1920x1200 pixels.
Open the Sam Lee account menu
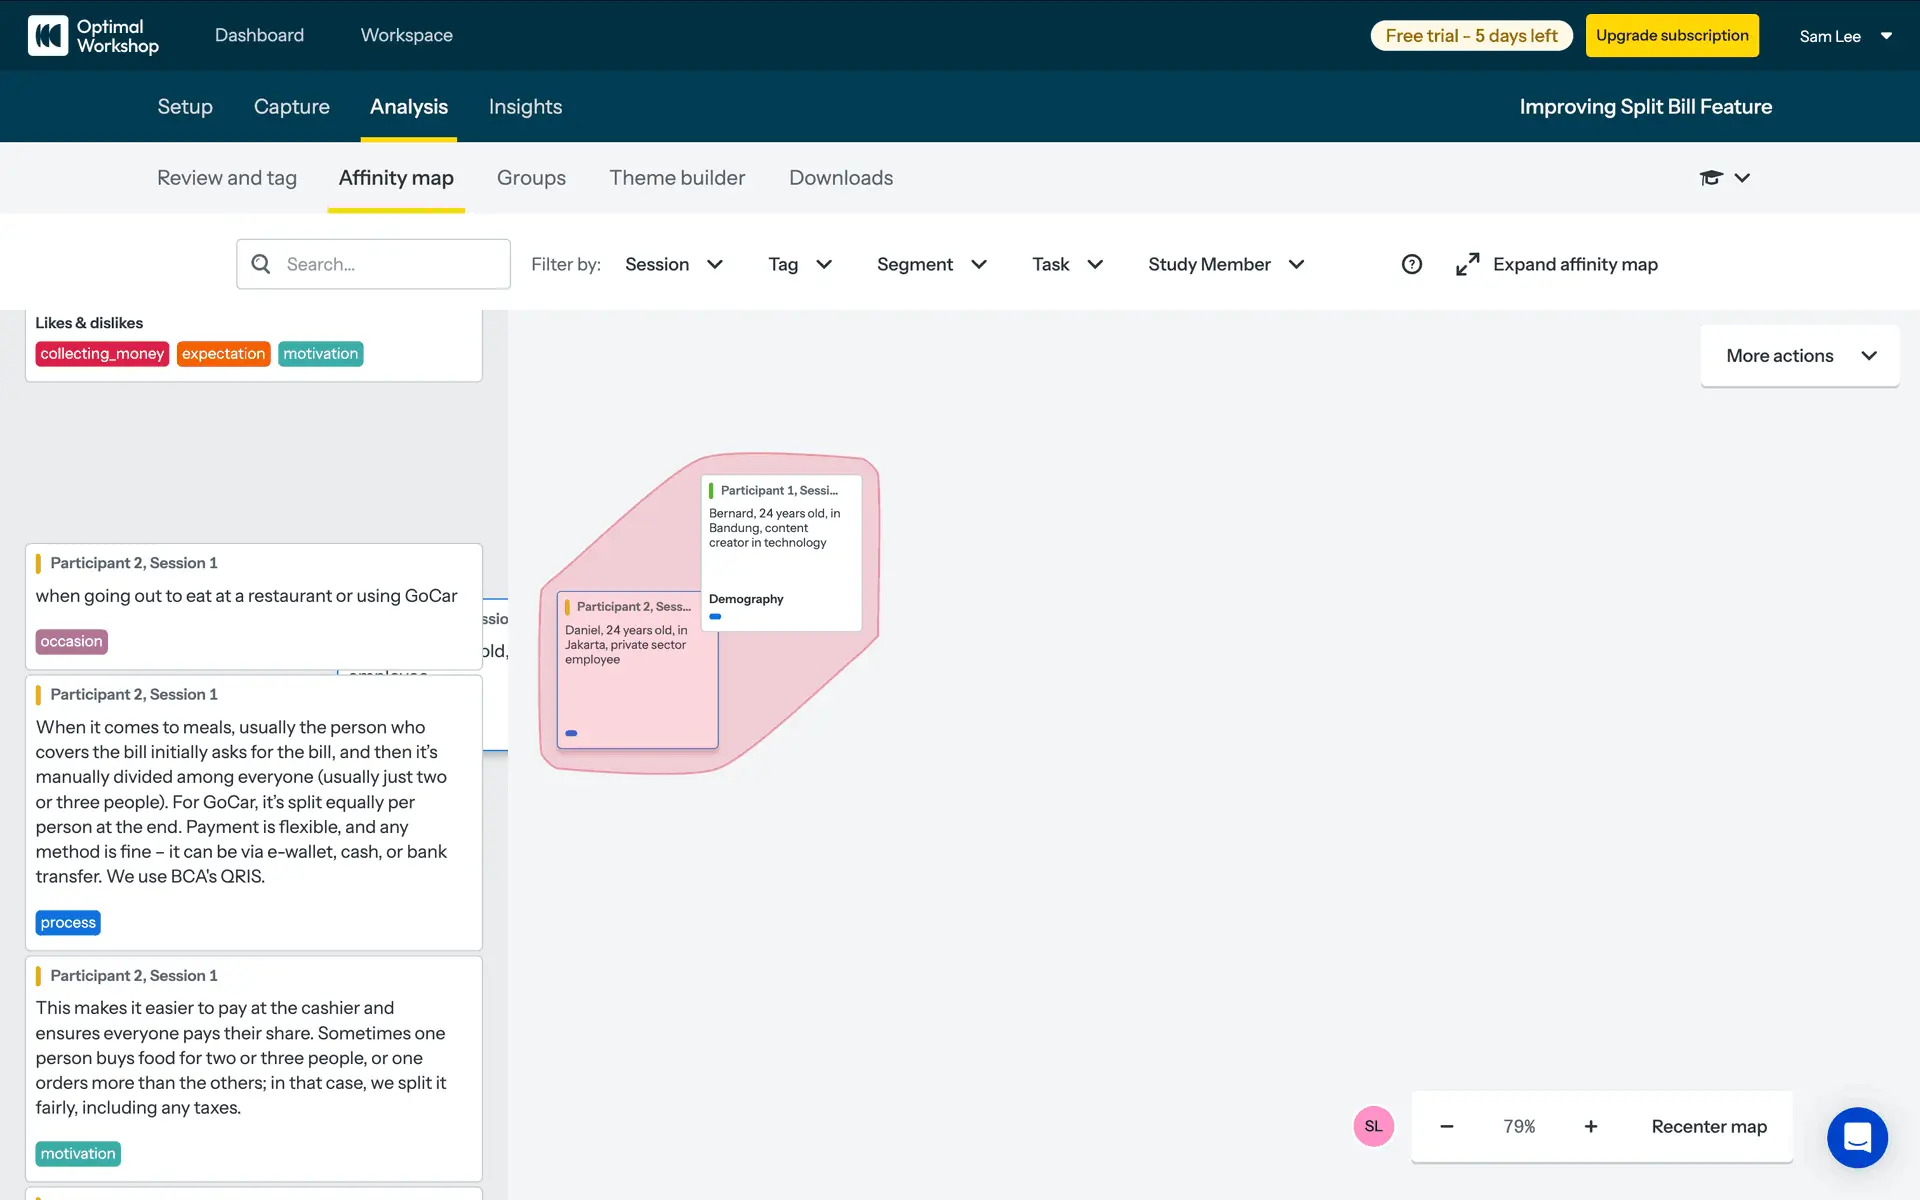1845,36
